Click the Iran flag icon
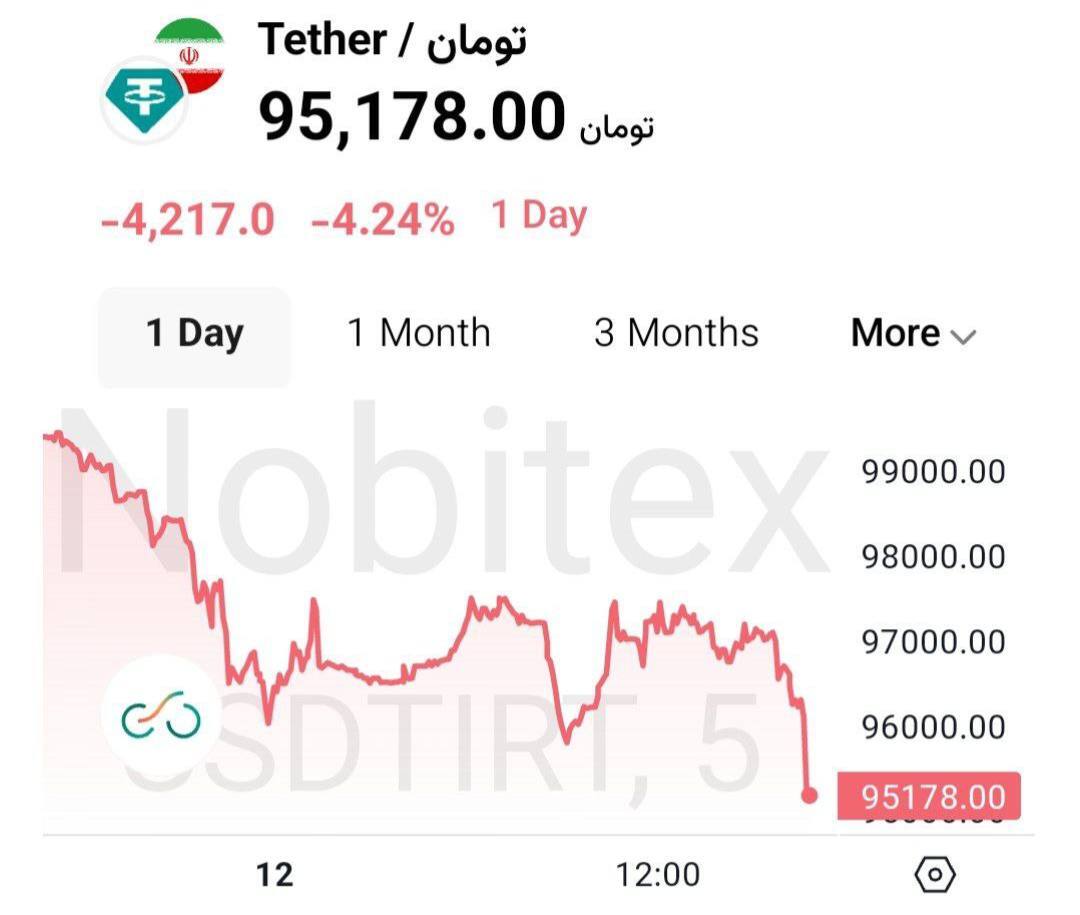 pyautogui.click(x=191, y=56)
